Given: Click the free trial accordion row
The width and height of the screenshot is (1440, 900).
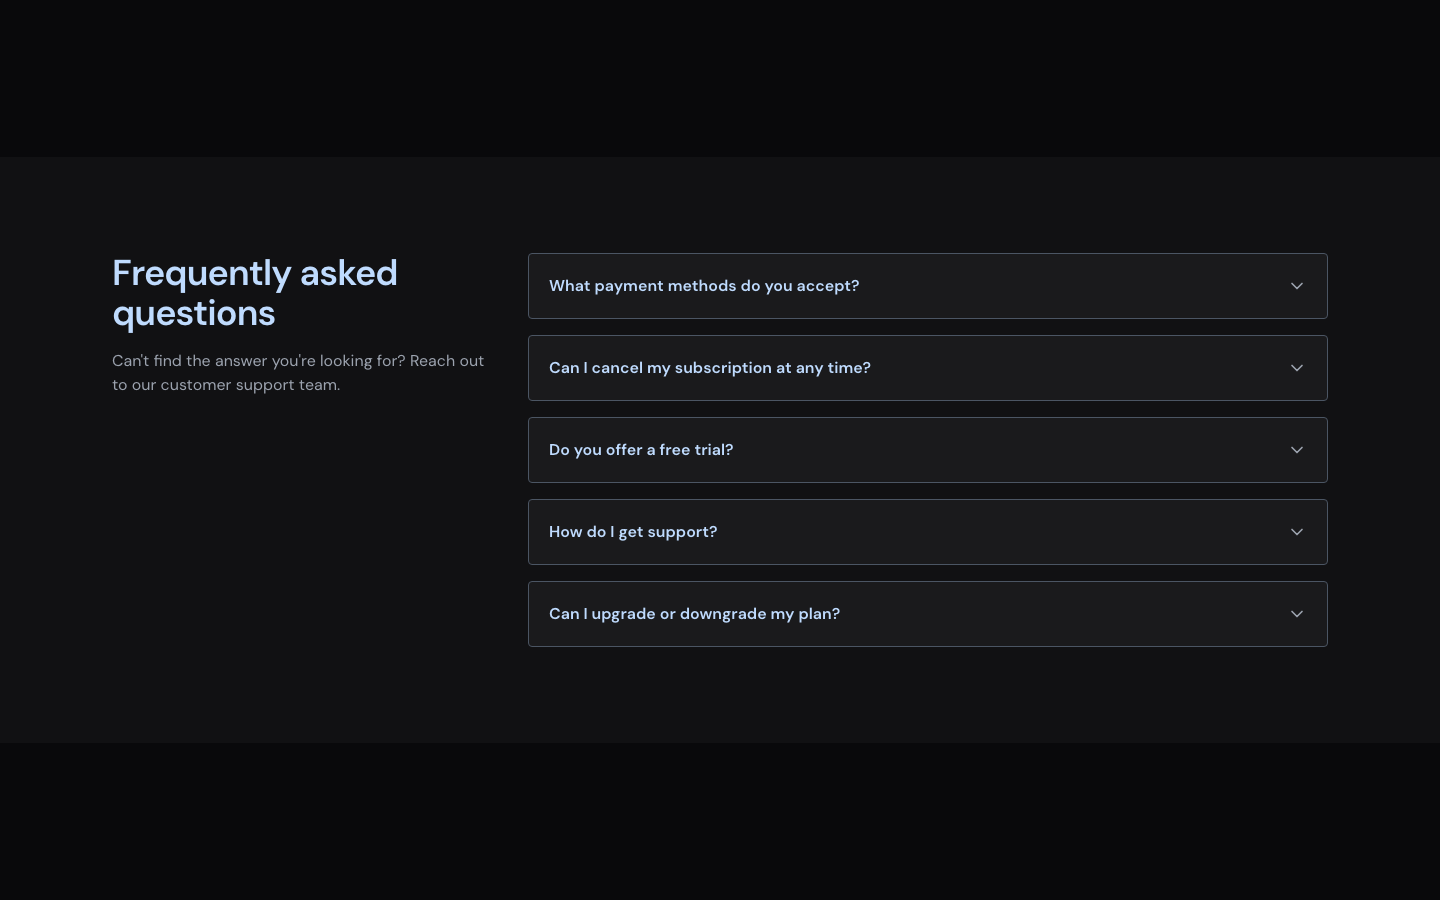Looking at the screenshot, I should click(x=928, y=450).
